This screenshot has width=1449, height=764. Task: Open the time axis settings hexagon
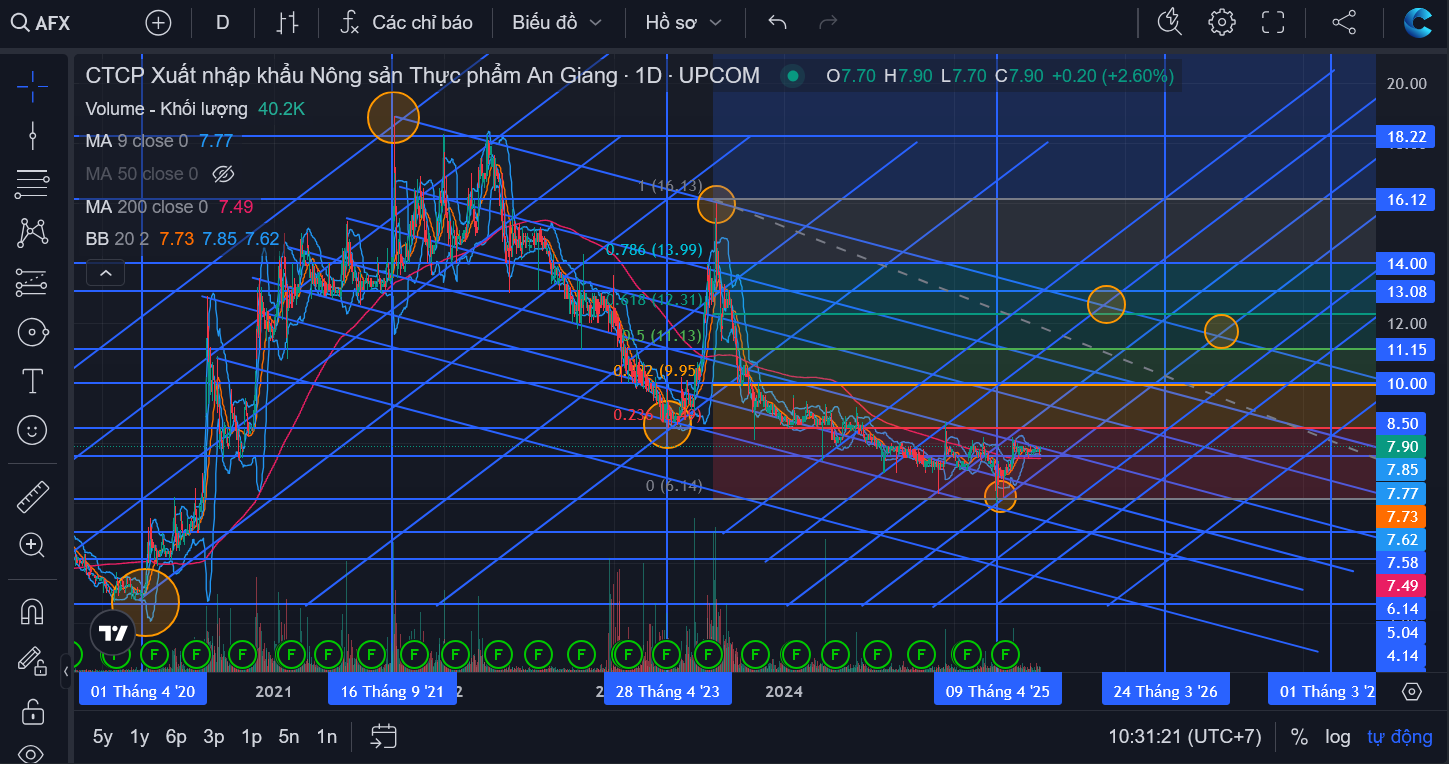pos(1411,691)
